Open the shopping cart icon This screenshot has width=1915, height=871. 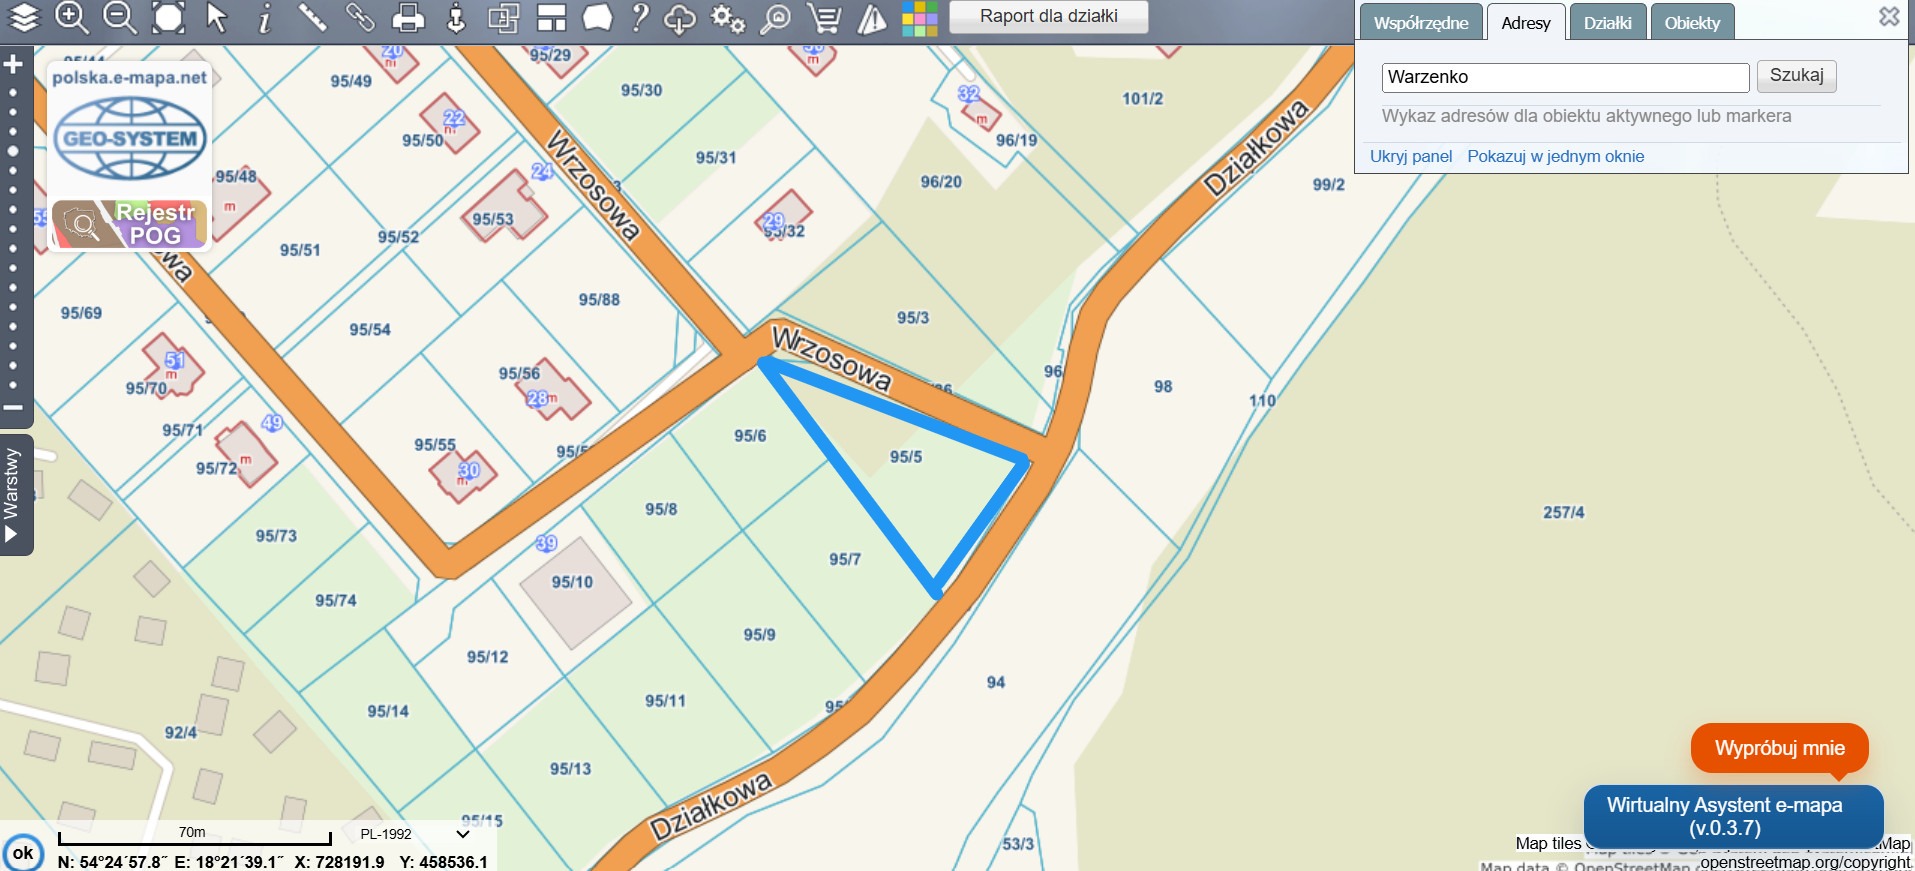(x=824, y=18)
